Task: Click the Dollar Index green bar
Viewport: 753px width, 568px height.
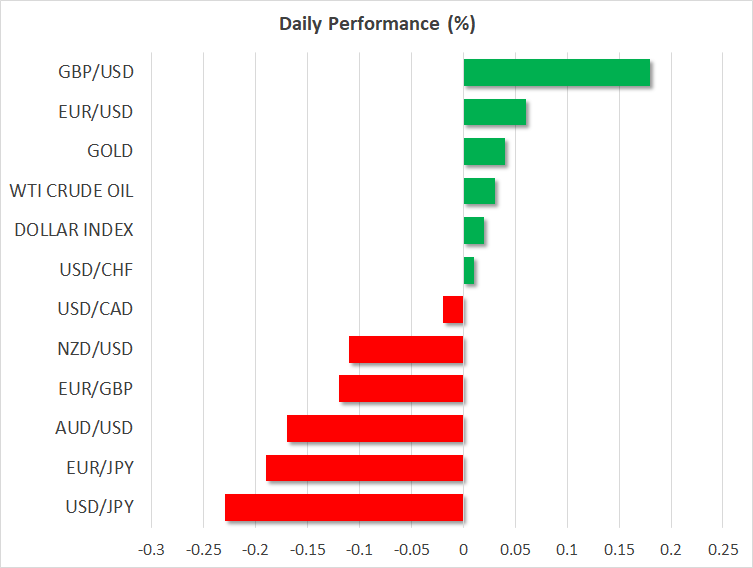Action: tap(474, 231)
